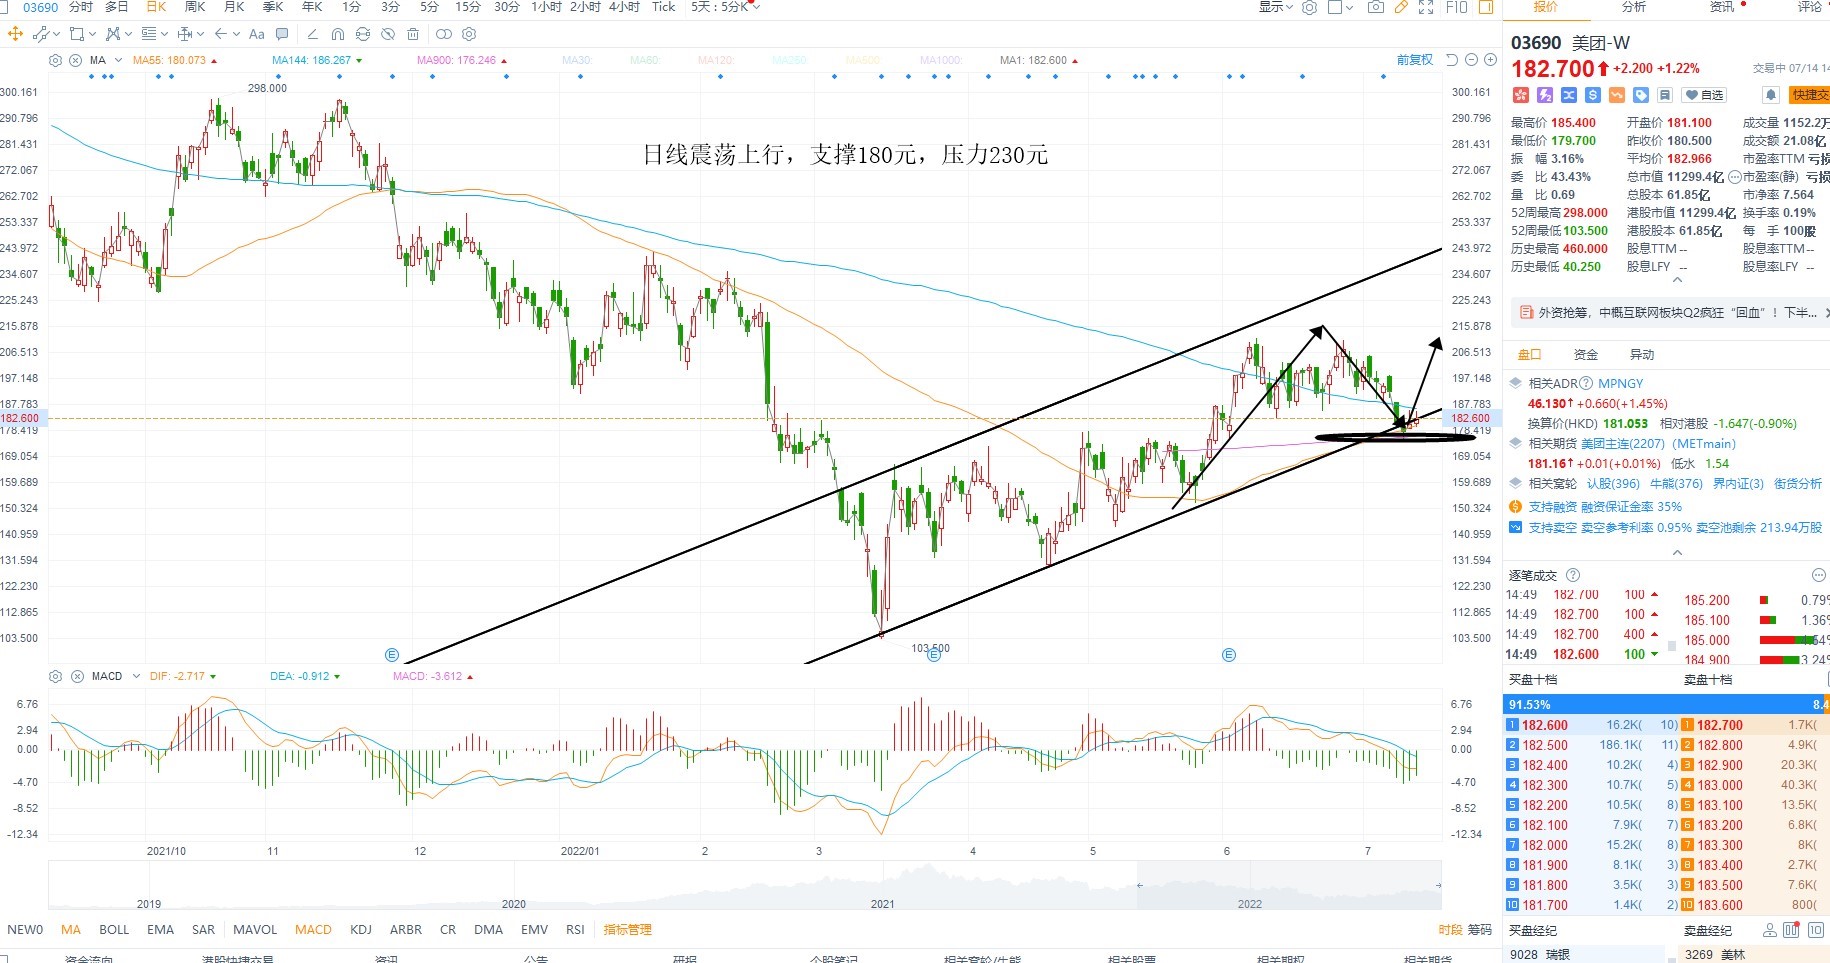Delete drawings with the trash icon
The width and height of the screenshot is (1830, 963).
point(413,34)
